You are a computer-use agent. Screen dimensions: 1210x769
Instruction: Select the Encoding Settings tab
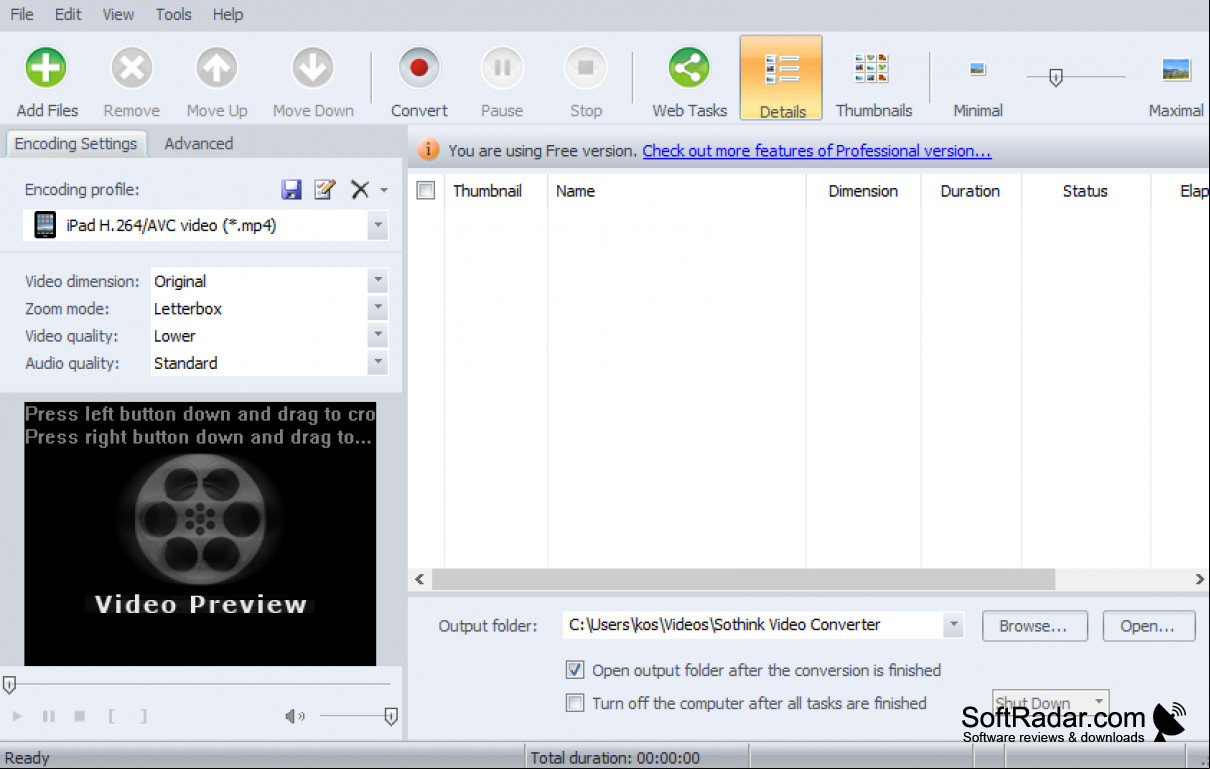pos(76,144)
